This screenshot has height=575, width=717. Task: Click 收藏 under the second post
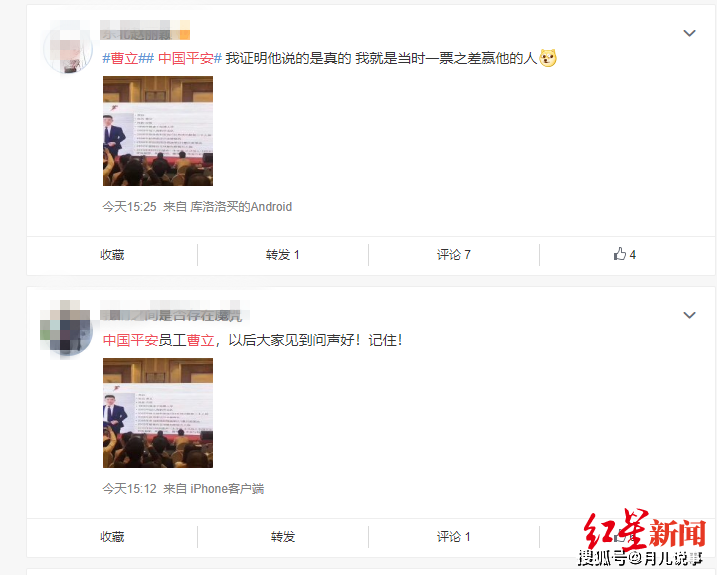coord(112,537)
